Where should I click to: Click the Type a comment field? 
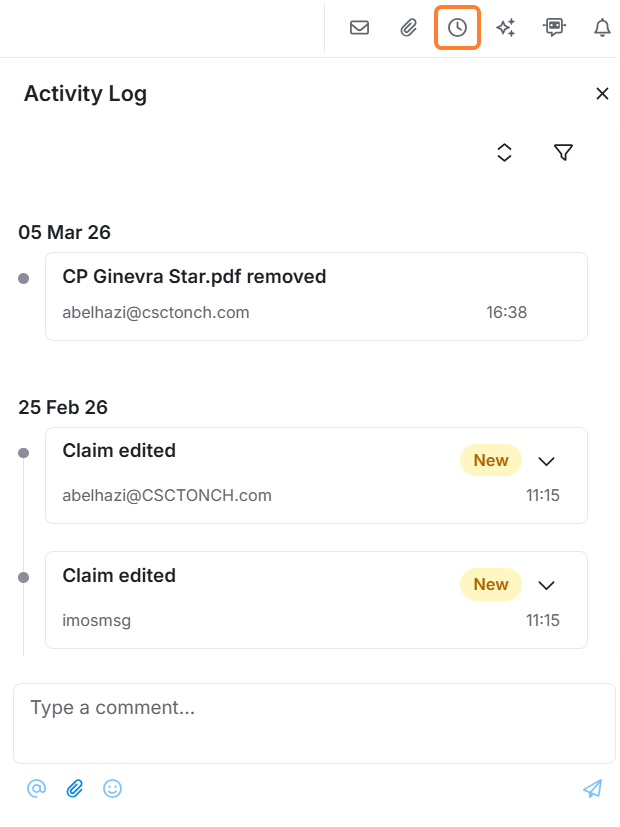(x=314, y=722)
